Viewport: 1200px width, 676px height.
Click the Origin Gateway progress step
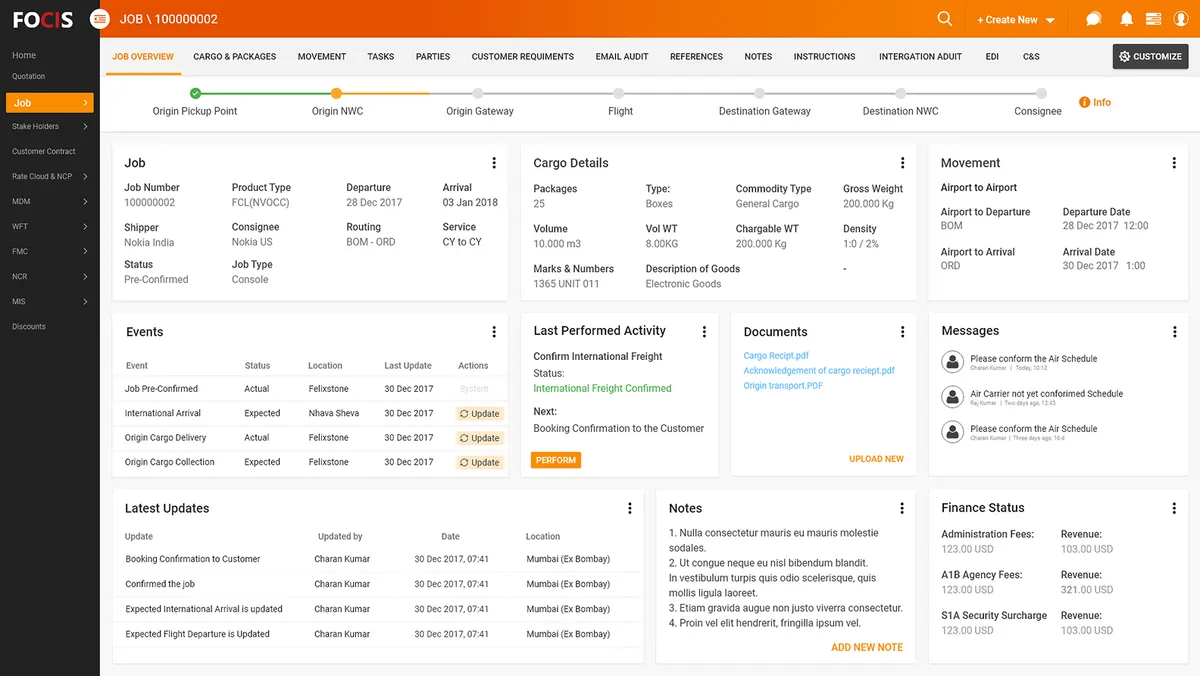[479, 93]
